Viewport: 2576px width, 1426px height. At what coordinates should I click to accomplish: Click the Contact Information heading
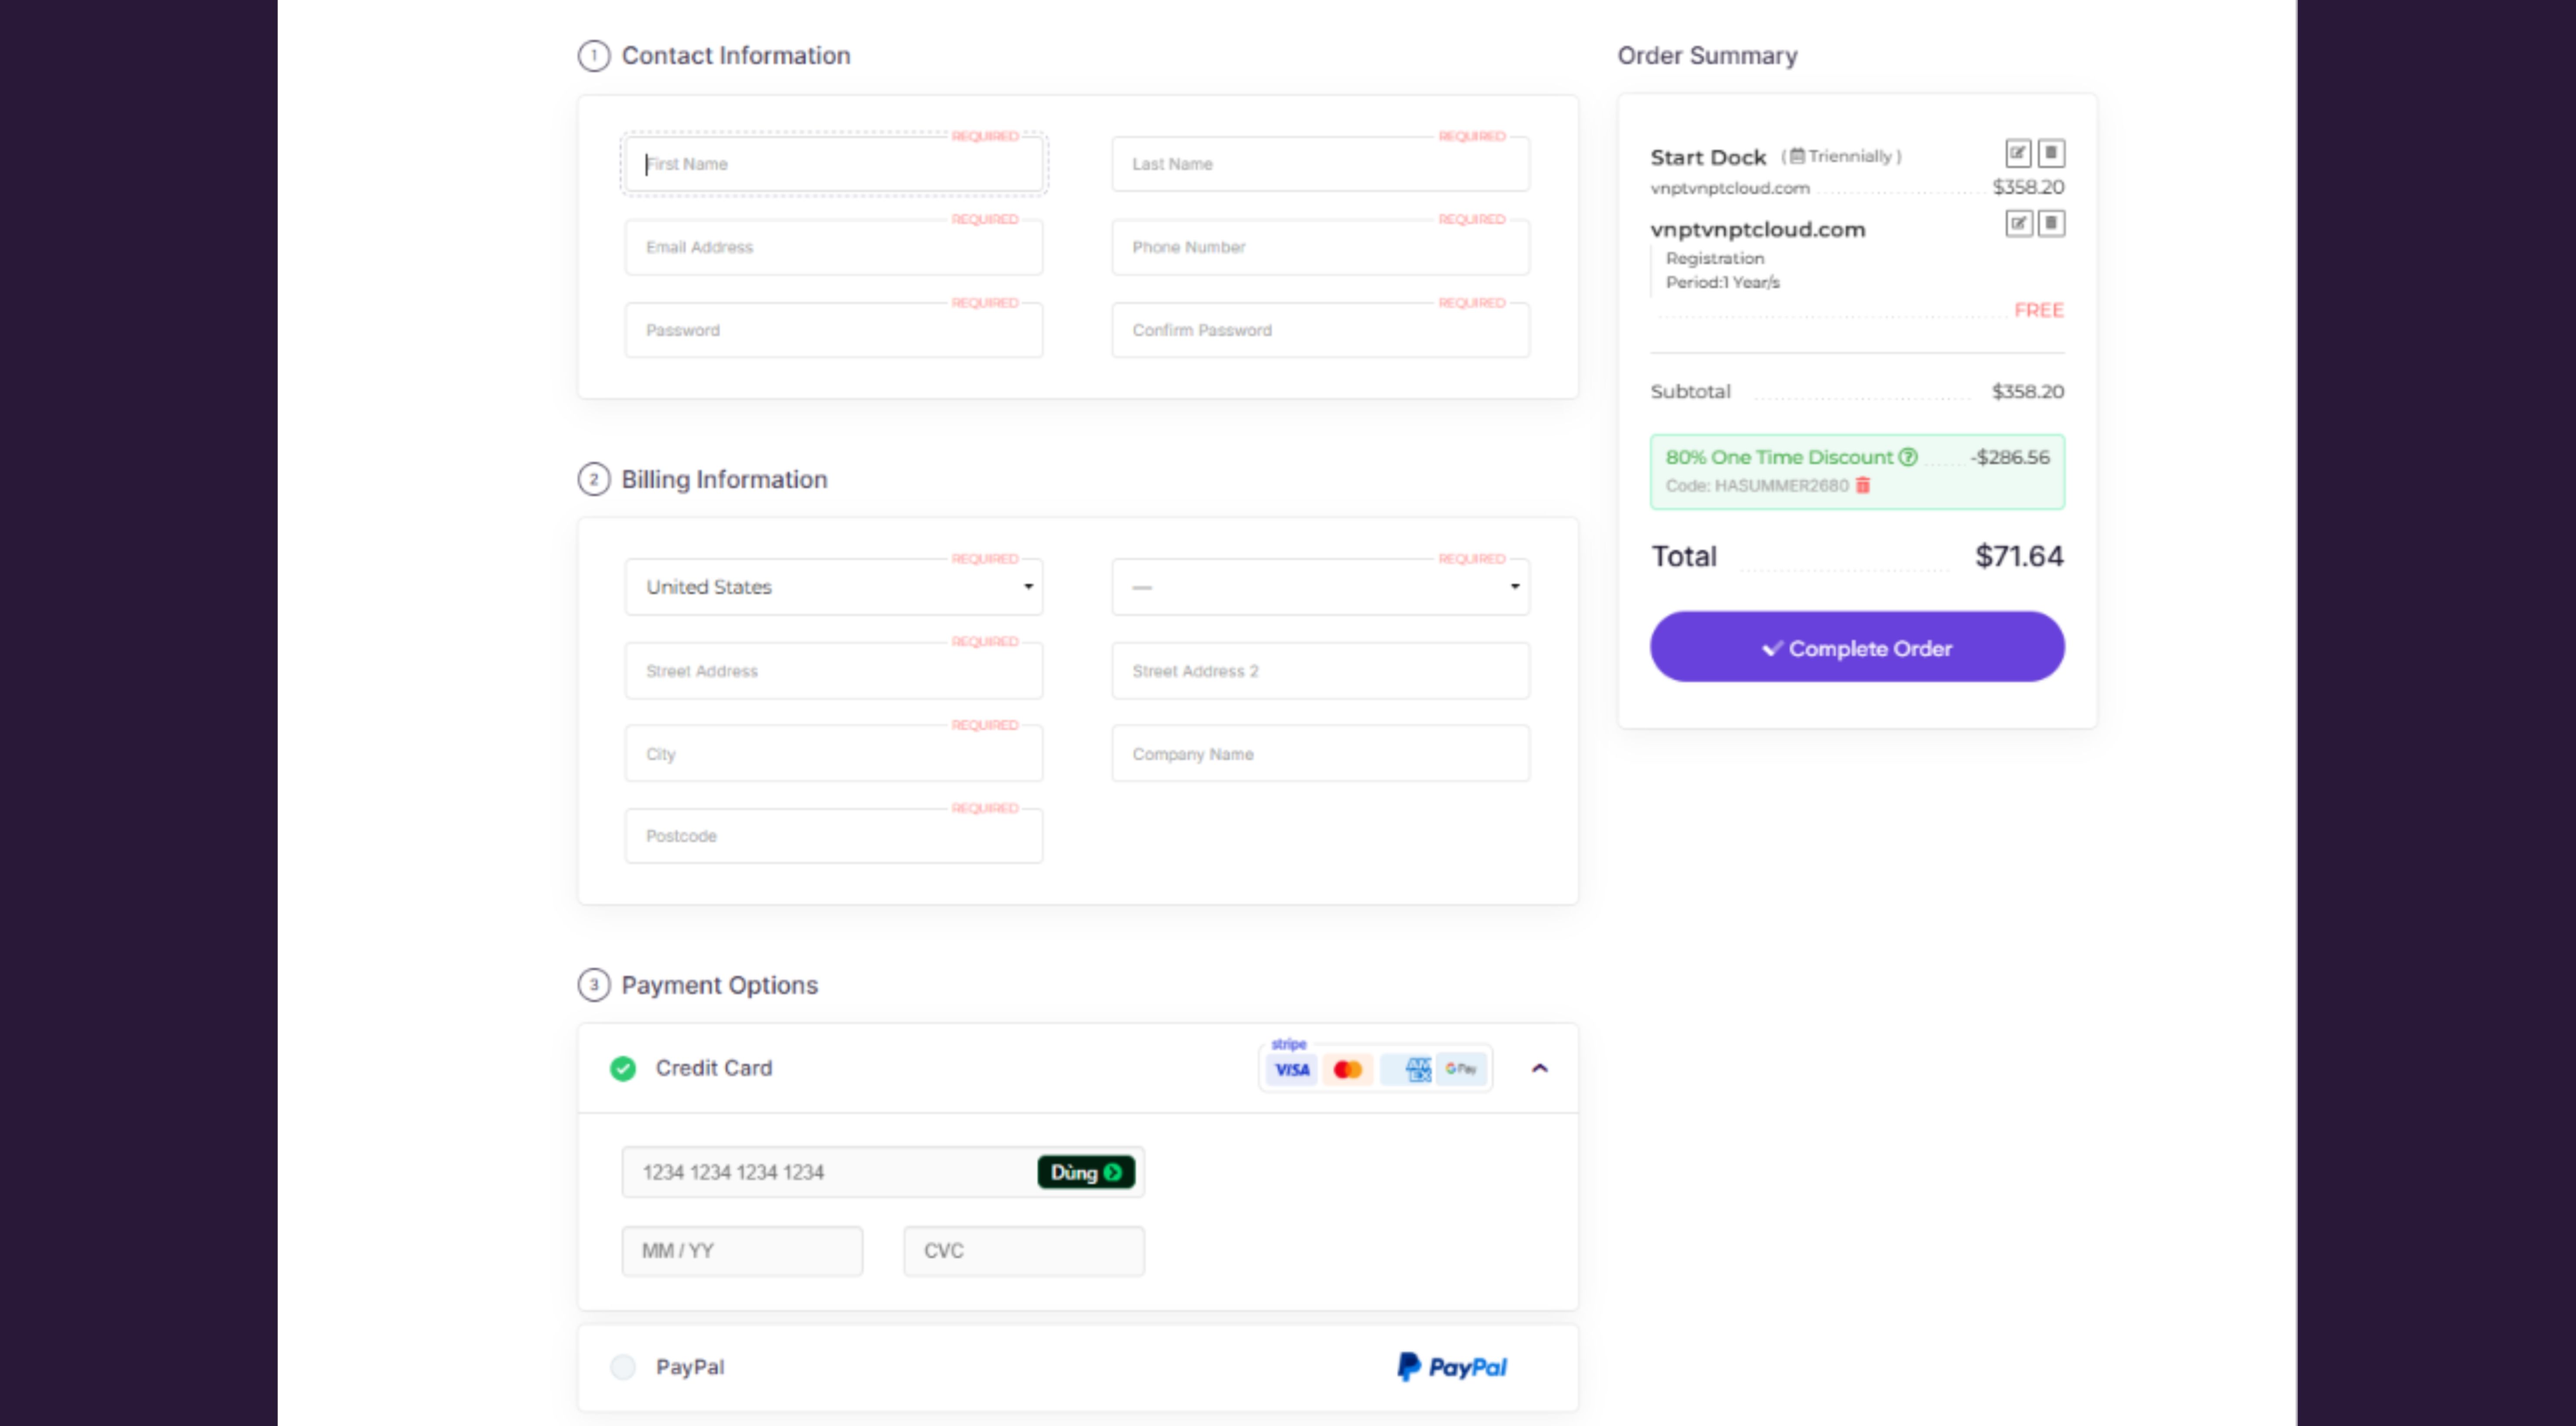click(736, 55)
